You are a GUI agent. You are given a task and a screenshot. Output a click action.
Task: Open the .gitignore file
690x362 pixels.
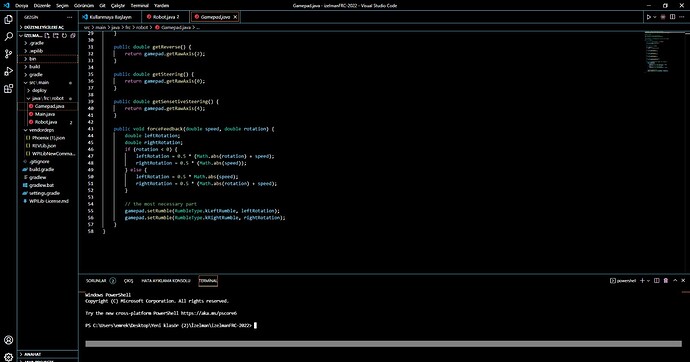[x=48, y=162]
